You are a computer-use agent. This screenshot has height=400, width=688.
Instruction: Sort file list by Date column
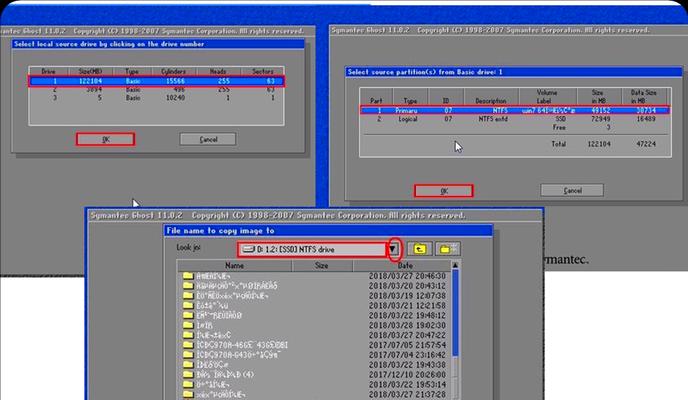tap(404, 265)
